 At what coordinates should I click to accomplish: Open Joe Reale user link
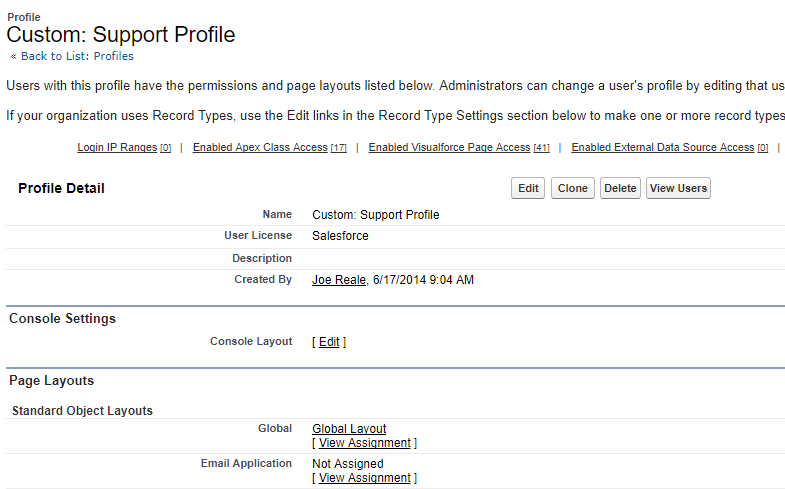coord(339,280)
